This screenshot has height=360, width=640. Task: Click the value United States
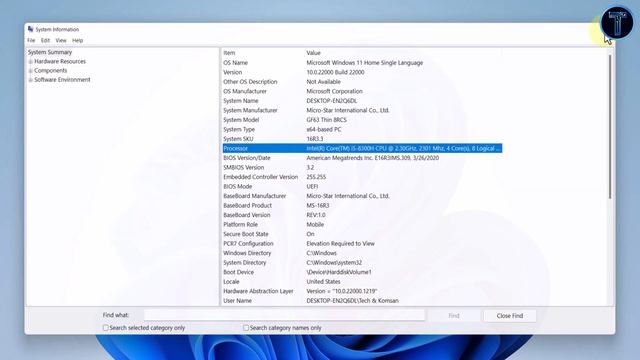[323, 282]
